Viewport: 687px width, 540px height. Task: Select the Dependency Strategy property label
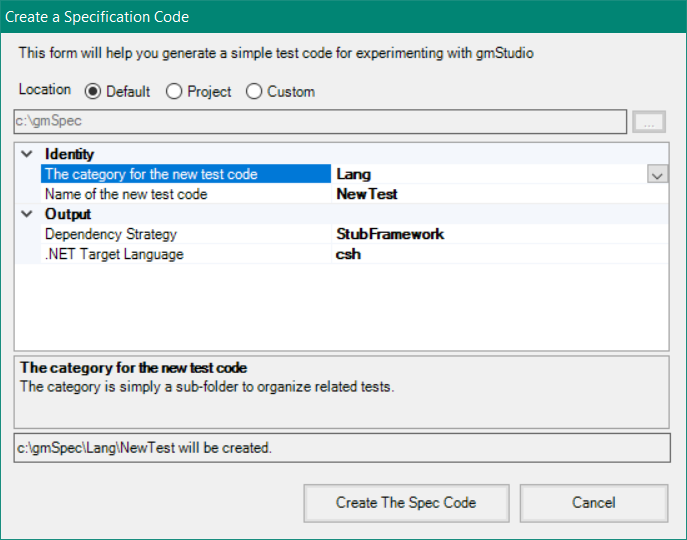[x=110, y=234]
